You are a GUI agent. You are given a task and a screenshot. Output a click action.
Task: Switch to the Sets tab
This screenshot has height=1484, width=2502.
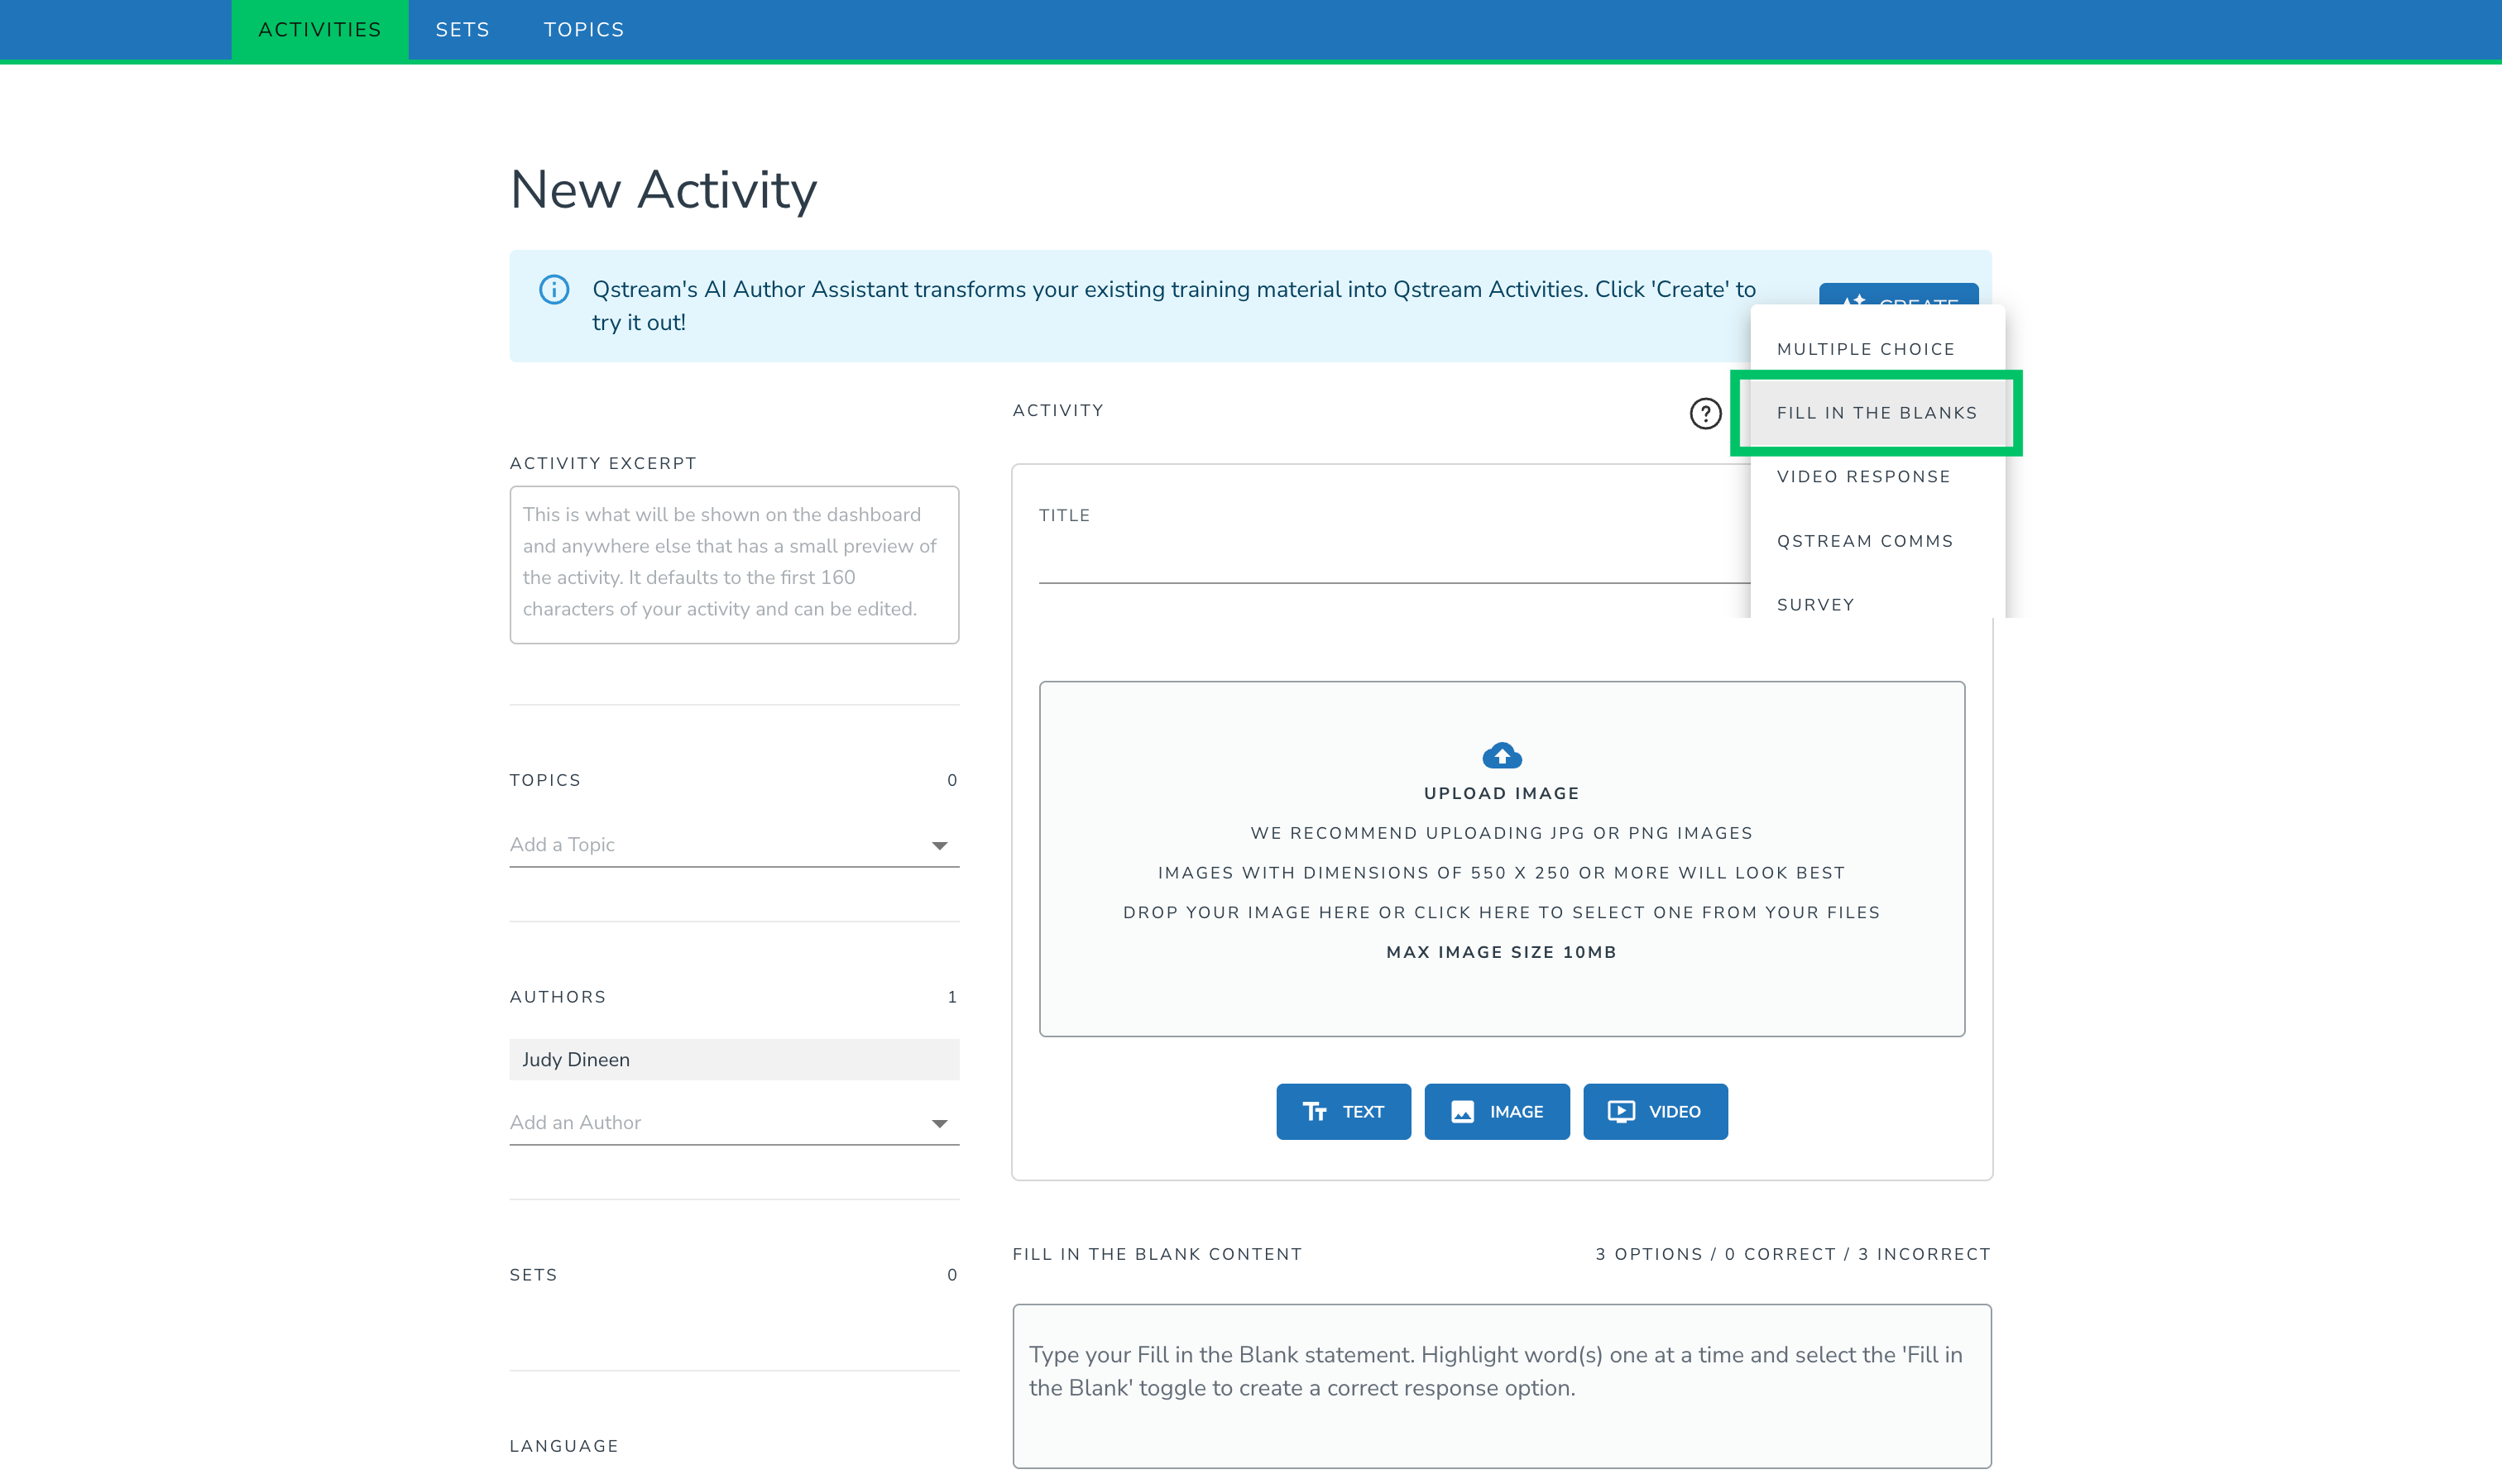462,30
